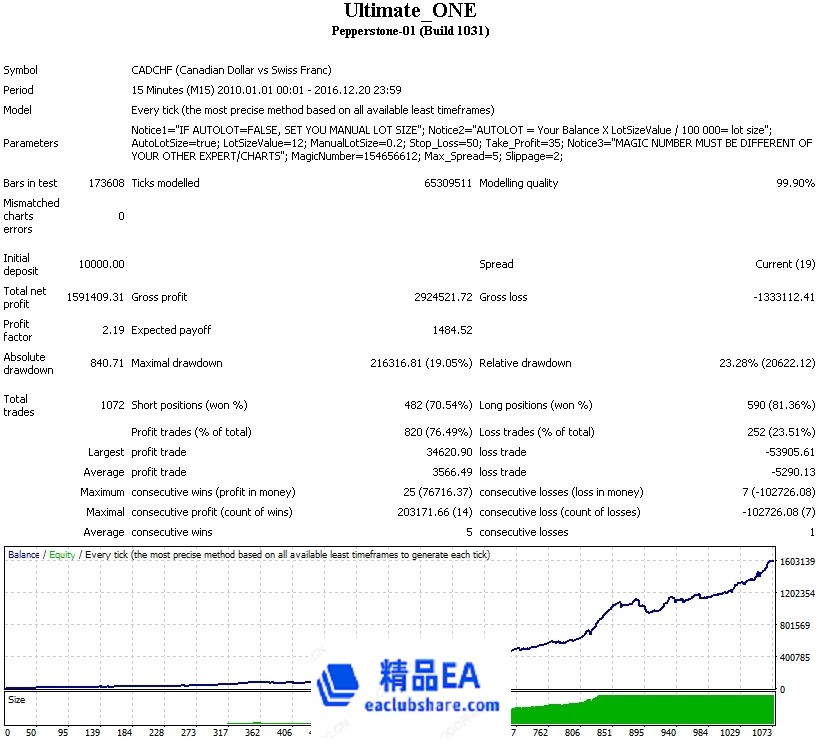Click the consecutive profit value '203171.66 (14)'
Screen dimensions: 823x743
pyautogui.click(x=435, y=513)
